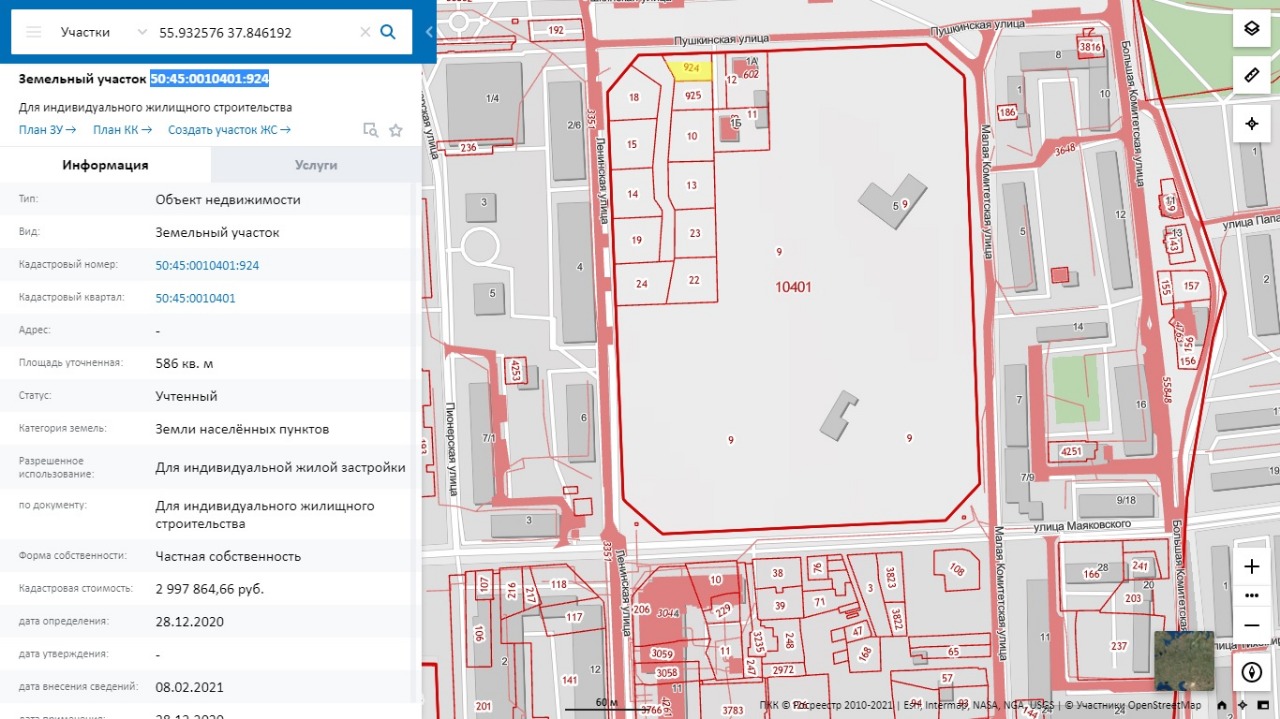Viewport: 1280px width, 719px height.
Task: Open the Участки search type dropdown
Action: click(x=103, y=32)
